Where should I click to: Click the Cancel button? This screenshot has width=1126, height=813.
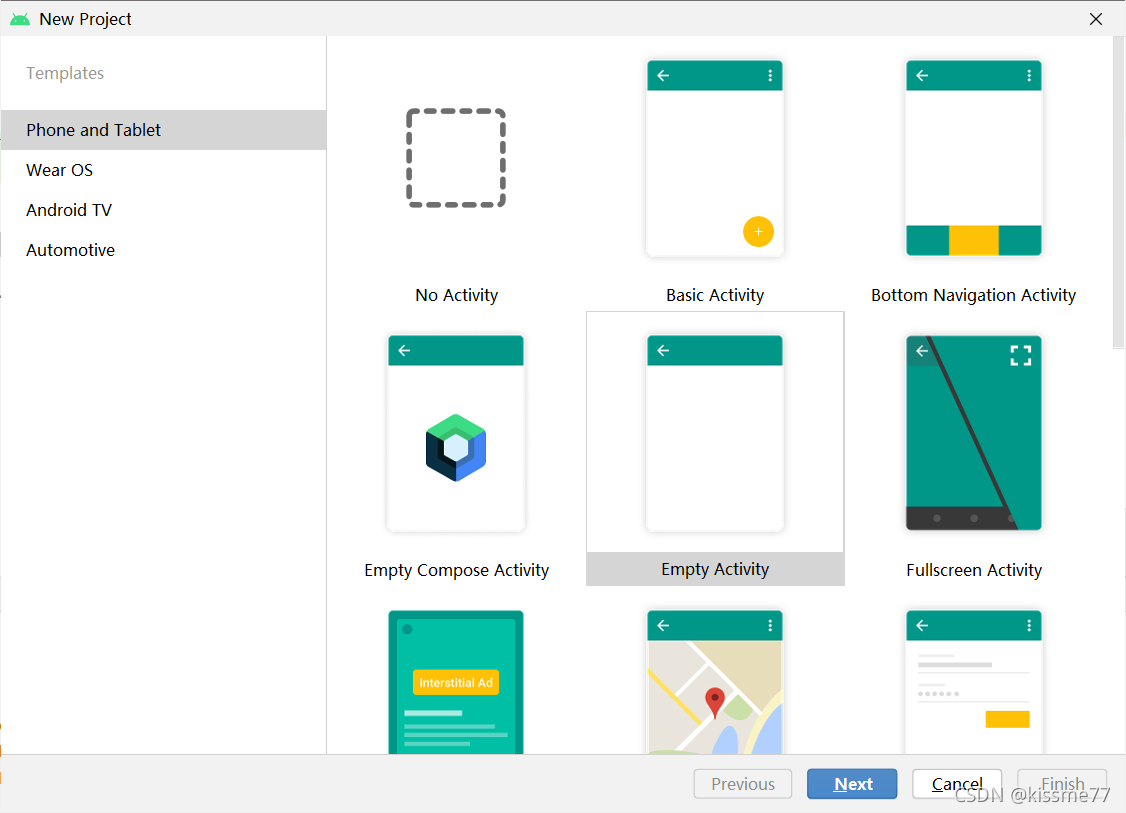pos(957,784)
